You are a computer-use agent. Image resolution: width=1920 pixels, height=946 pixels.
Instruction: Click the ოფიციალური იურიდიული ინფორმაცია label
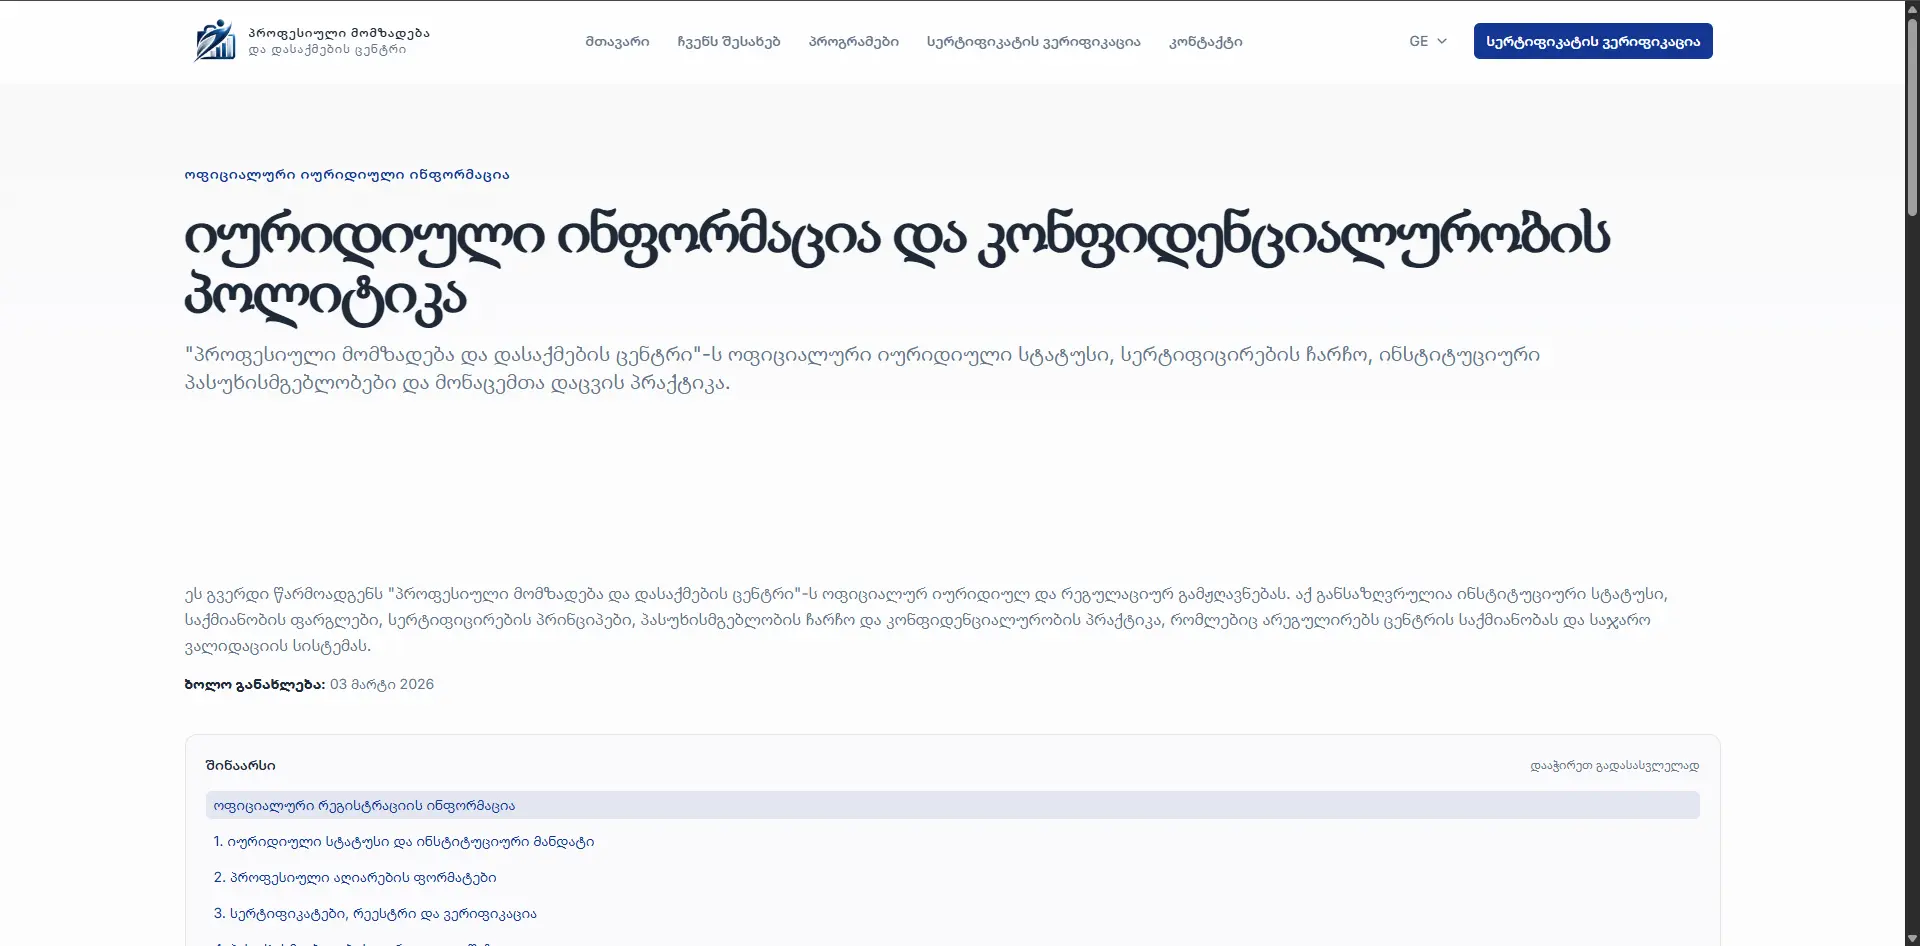pyautogui.click(x=347, y=175)
